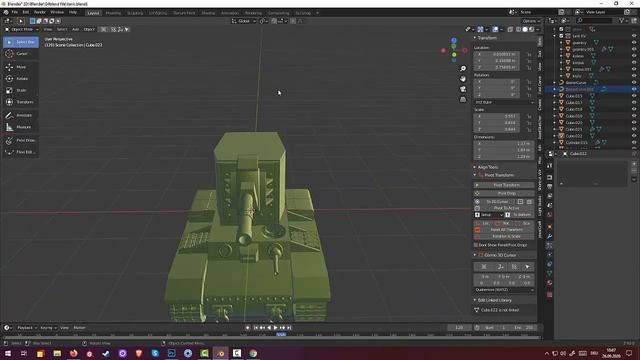Hide Cube.020 via eye icon

(x=634, y=122)
